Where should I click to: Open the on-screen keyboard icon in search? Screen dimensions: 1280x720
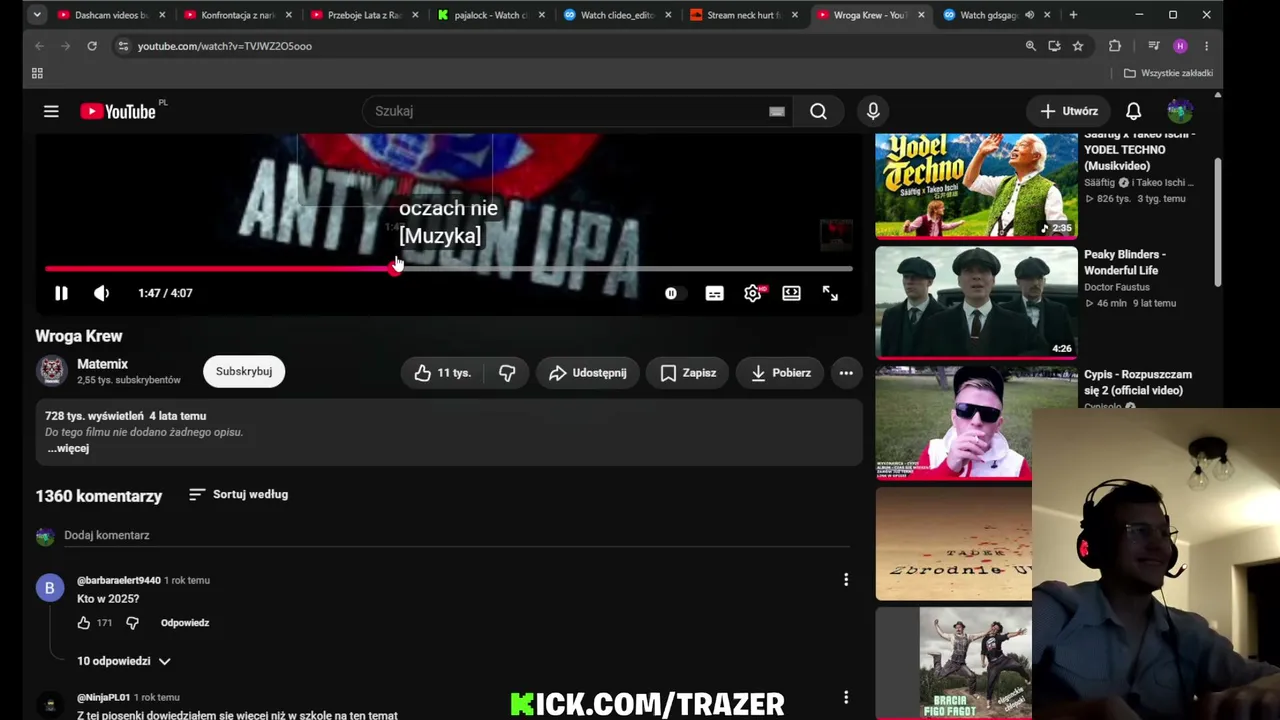(x=776, y=111)
